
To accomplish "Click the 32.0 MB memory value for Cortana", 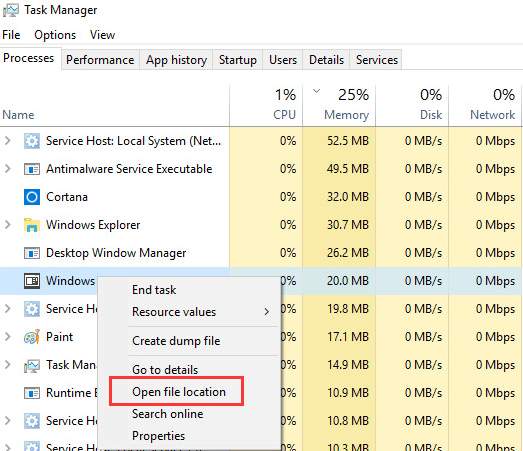I will (x=348, y=197).
